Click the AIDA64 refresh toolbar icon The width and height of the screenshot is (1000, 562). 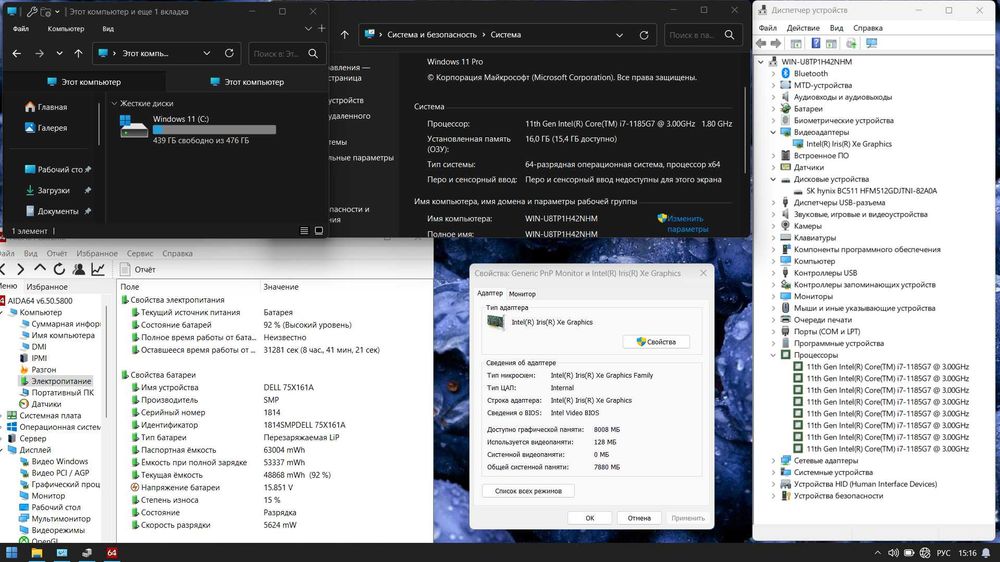(59, 269)
